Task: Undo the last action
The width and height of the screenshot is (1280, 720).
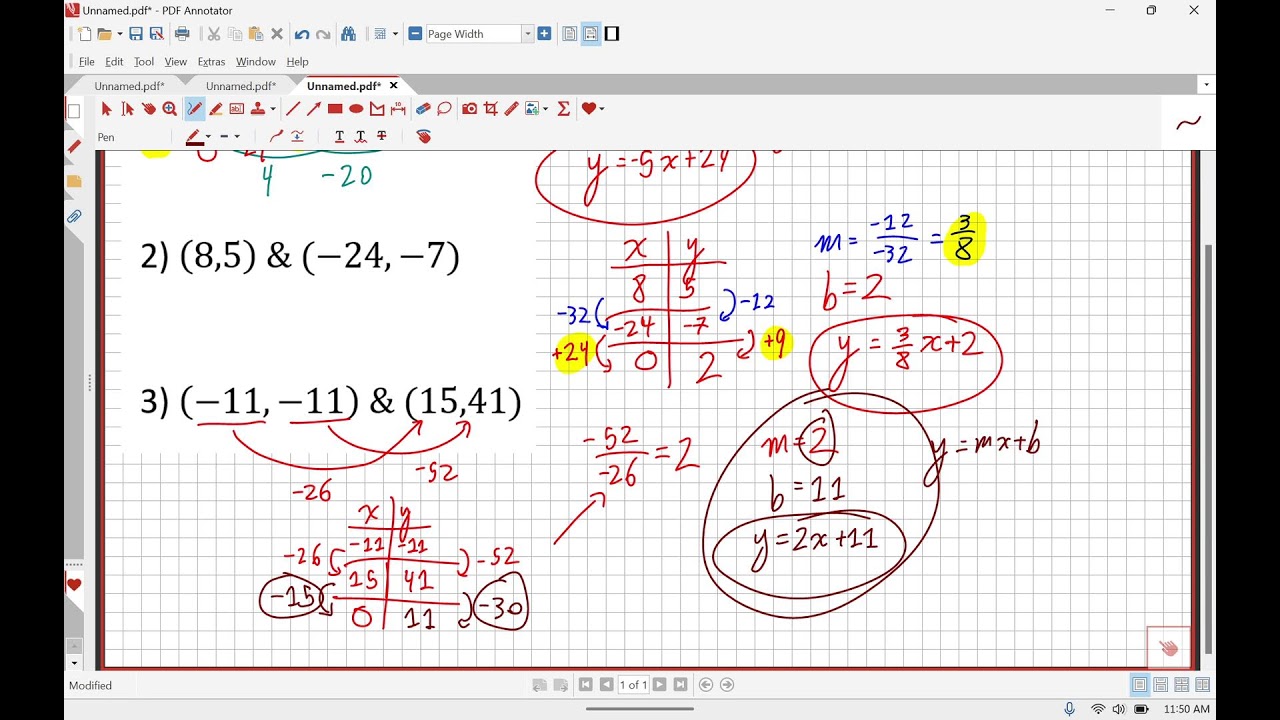Action: (301, 34)
